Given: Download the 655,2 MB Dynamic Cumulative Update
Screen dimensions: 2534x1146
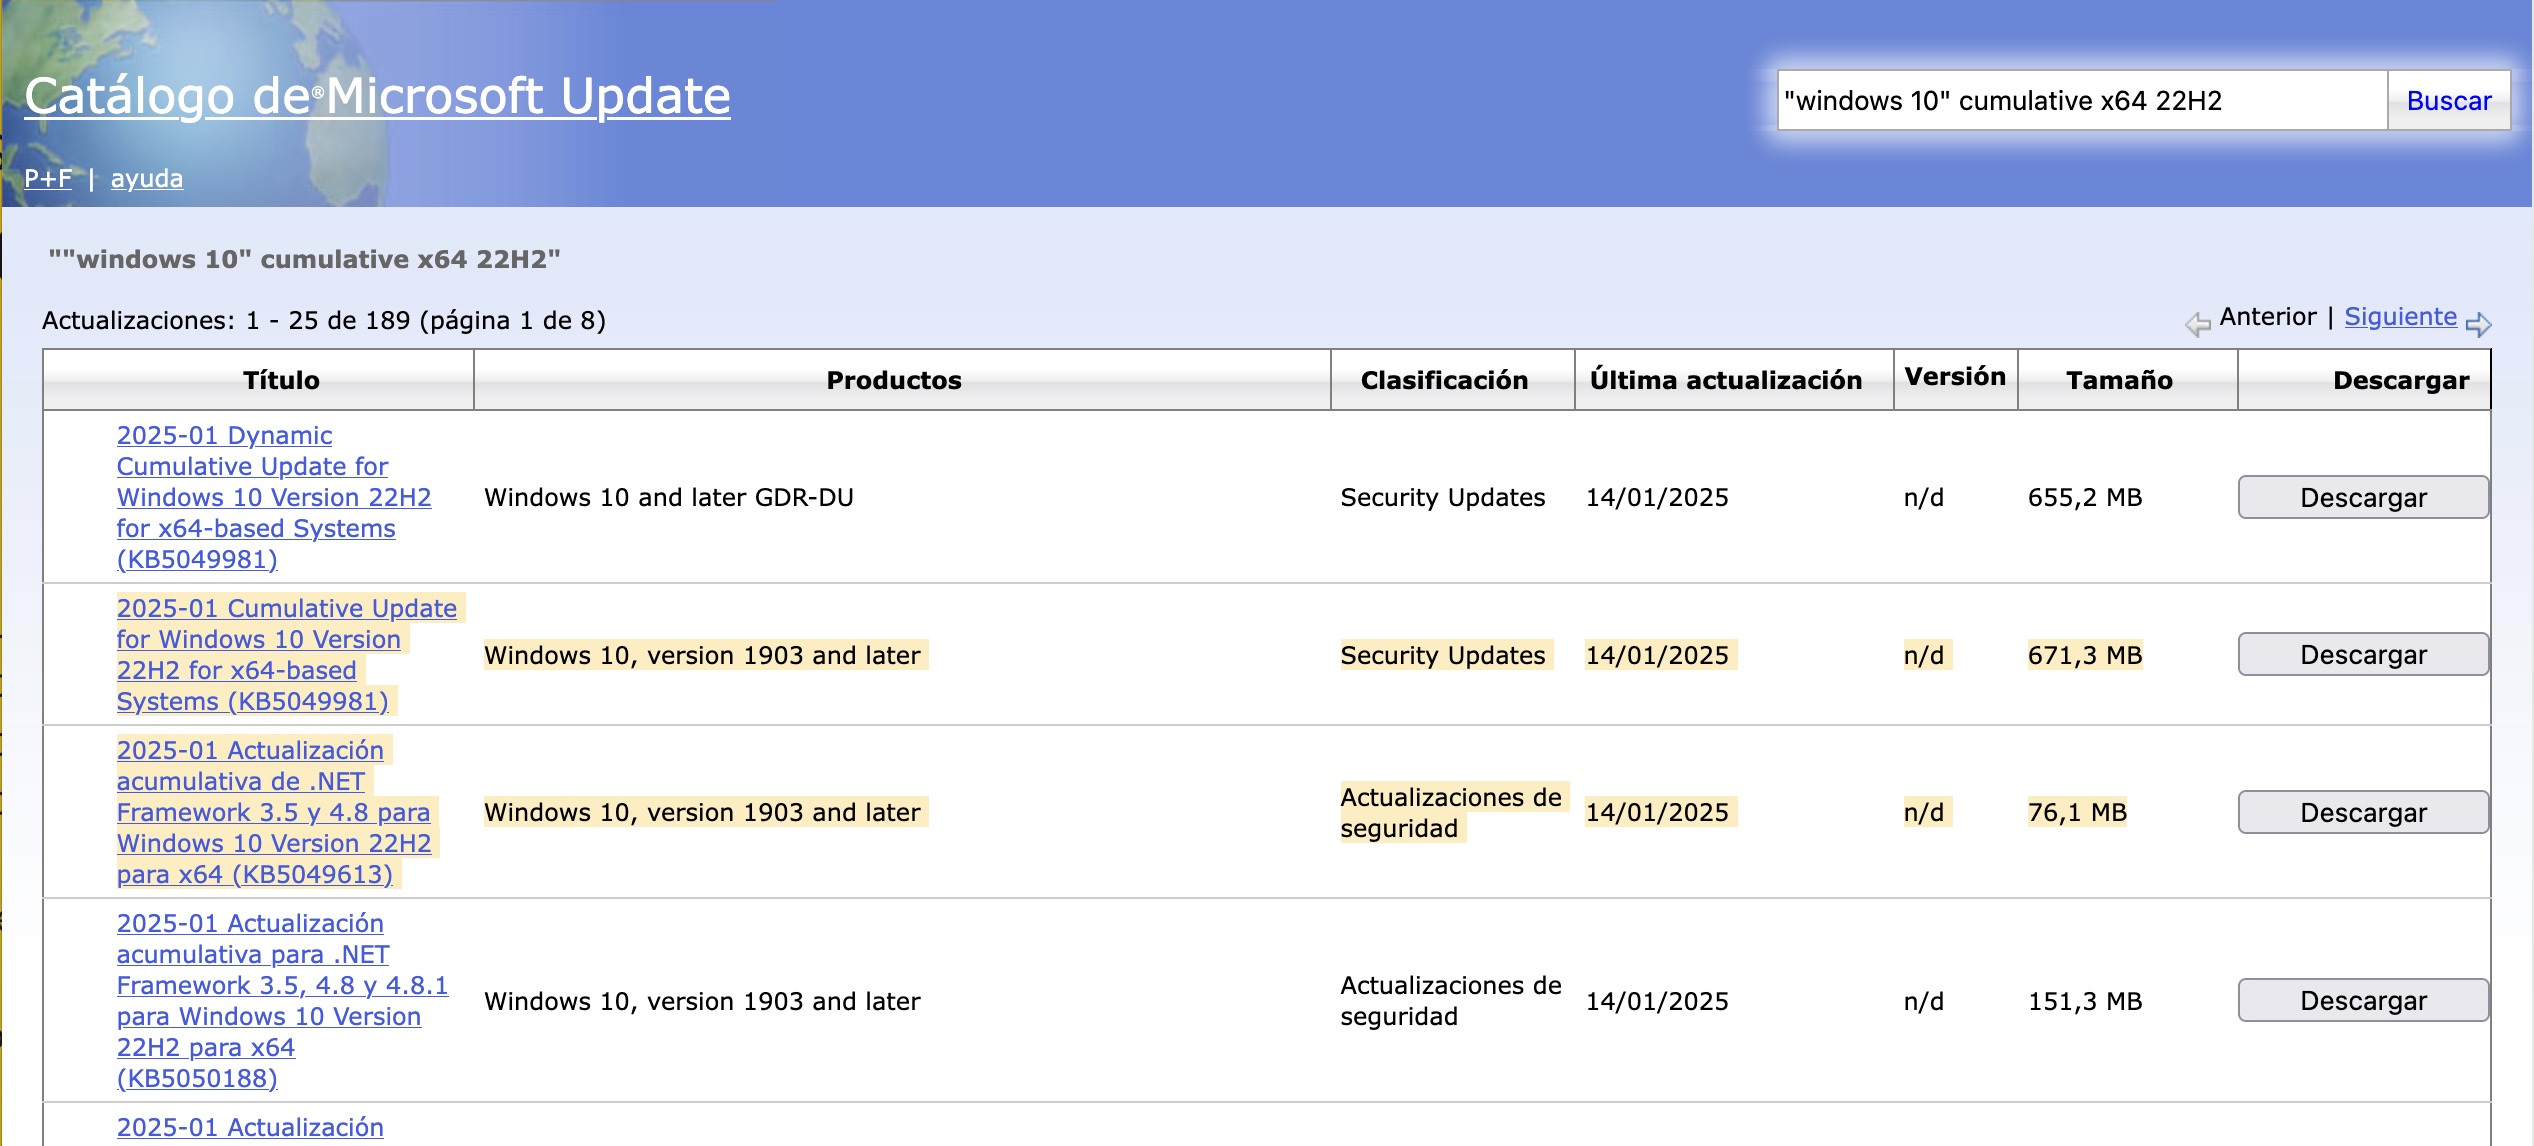Looking at the screenshot, I should (2363, 497).
